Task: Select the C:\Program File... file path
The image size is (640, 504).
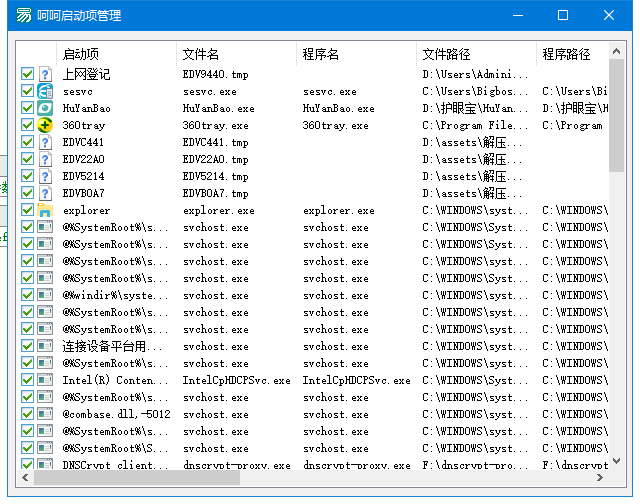Action: (475, 125)
